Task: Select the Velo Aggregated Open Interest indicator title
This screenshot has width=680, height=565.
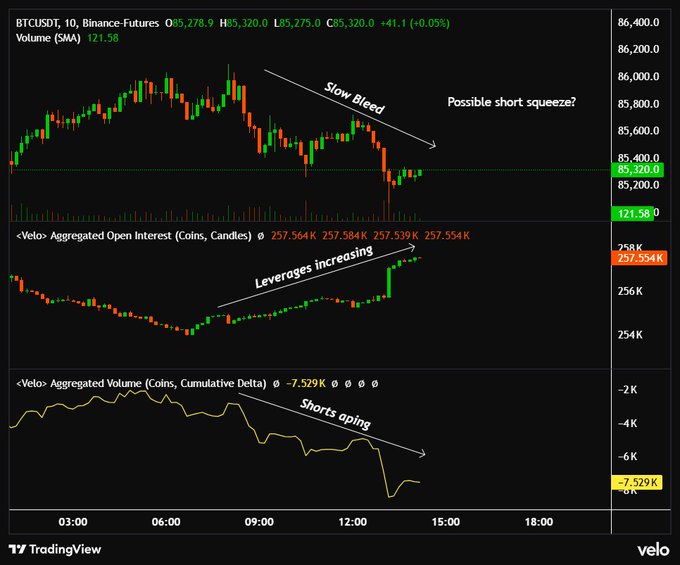Action: tap(134, 236)
